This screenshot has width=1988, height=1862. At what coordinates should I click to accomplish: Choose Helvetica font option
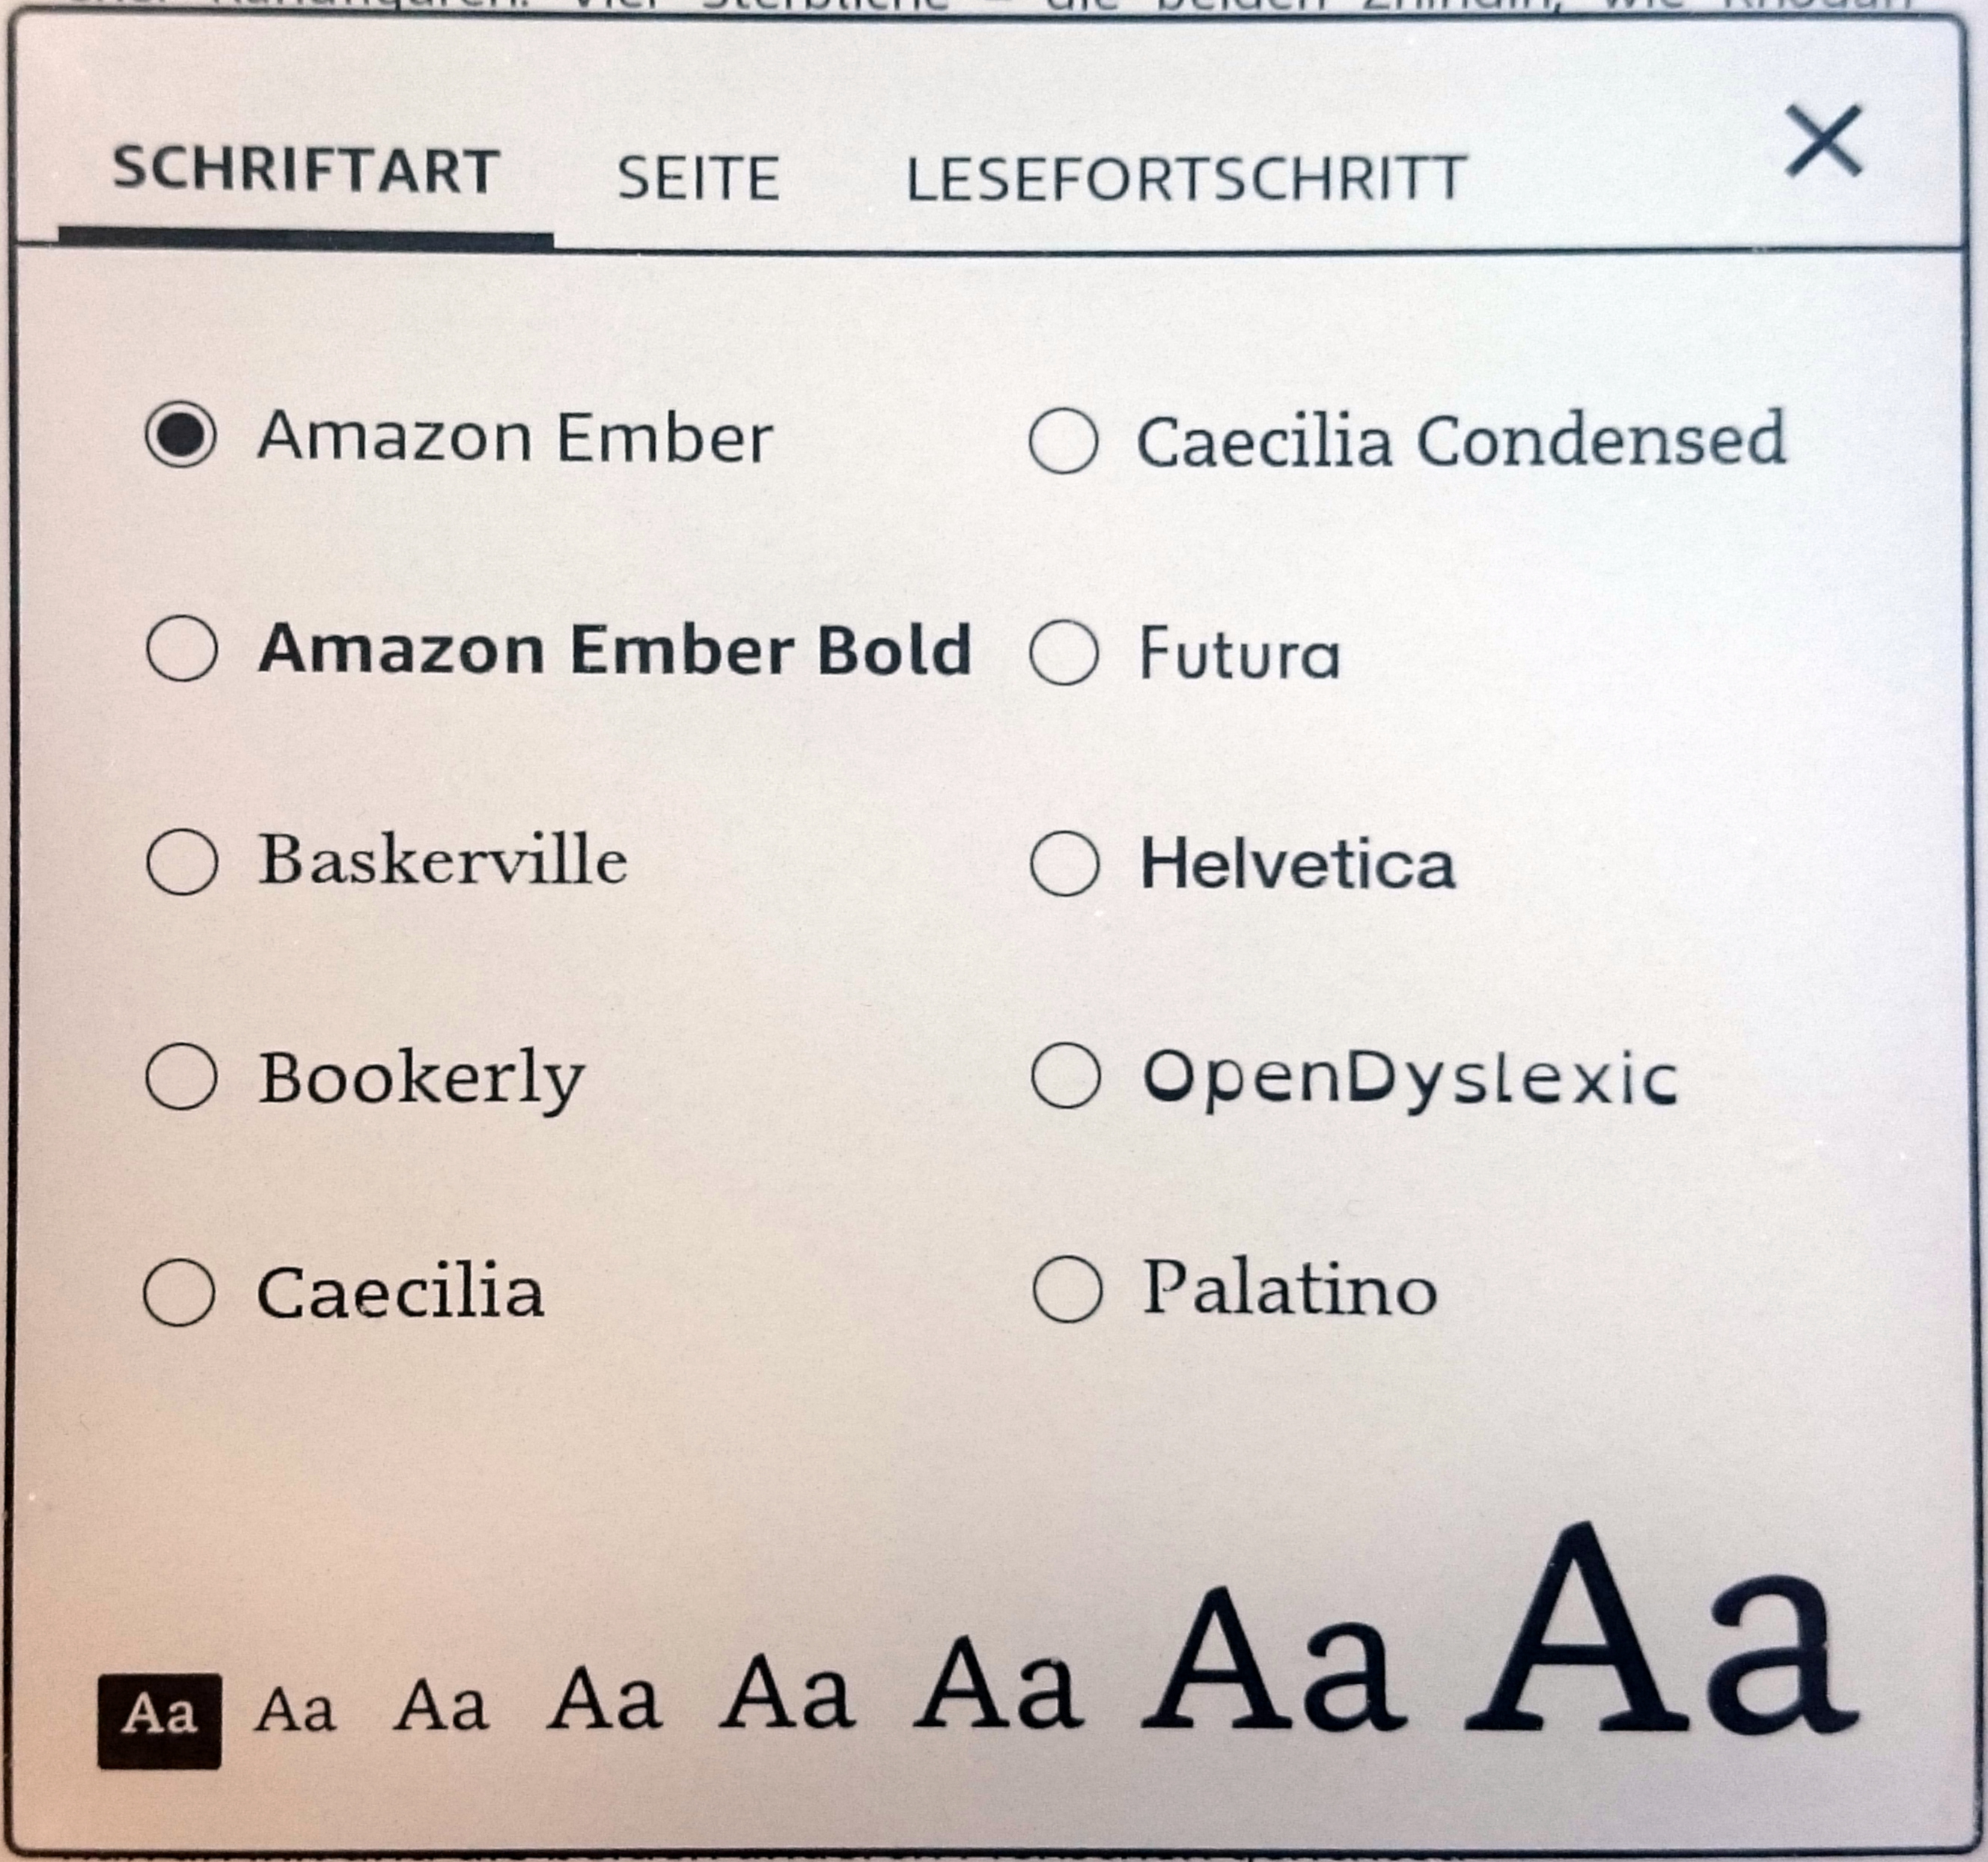point(1064,864)
